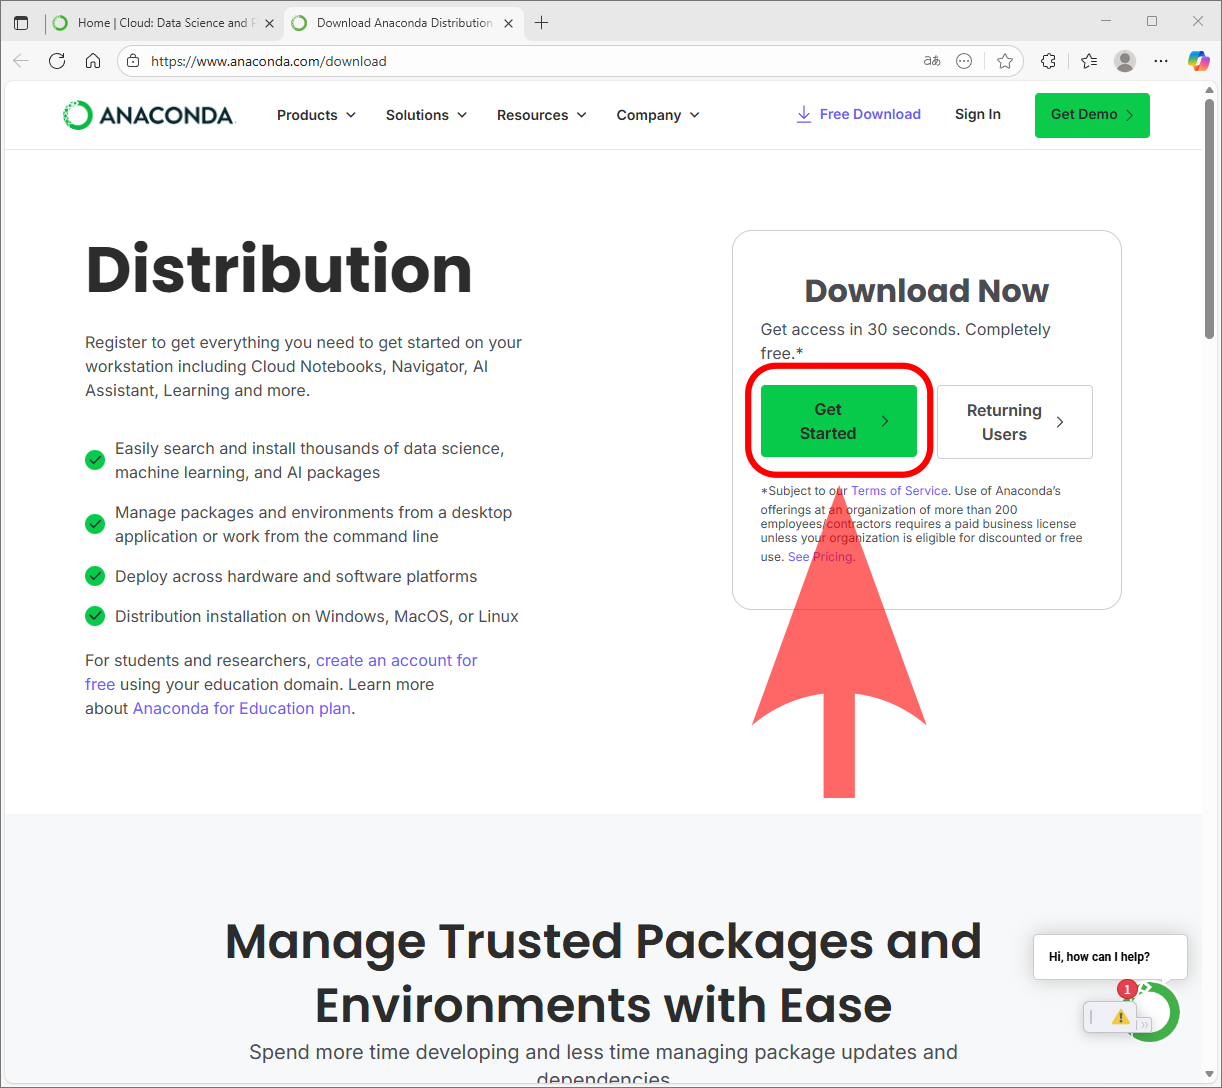This screenshot has height=1088, width=1222.
Task: Switch to the Home Cloud tab
Action: (x=160, y=22)
